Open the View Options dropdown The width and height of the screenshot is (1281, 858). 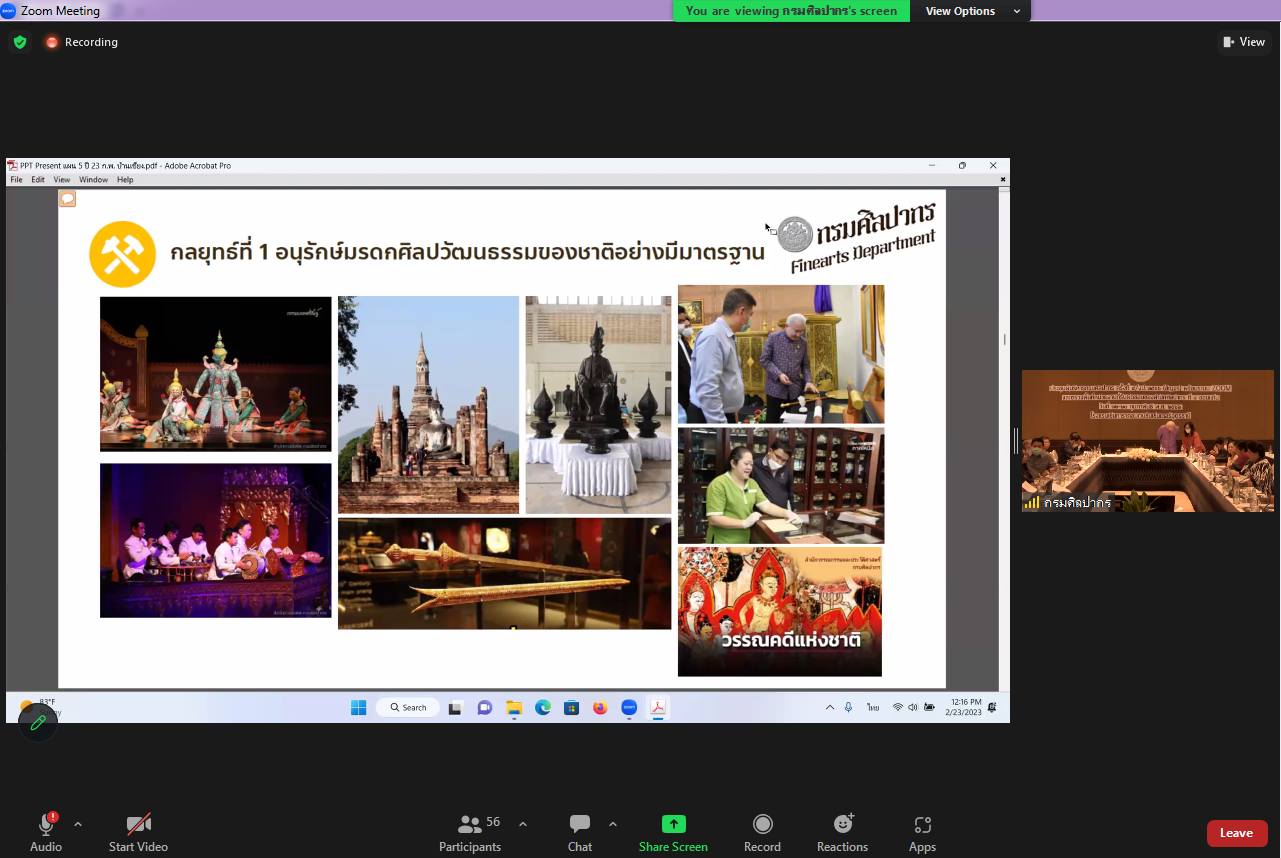tap(970, 11)
